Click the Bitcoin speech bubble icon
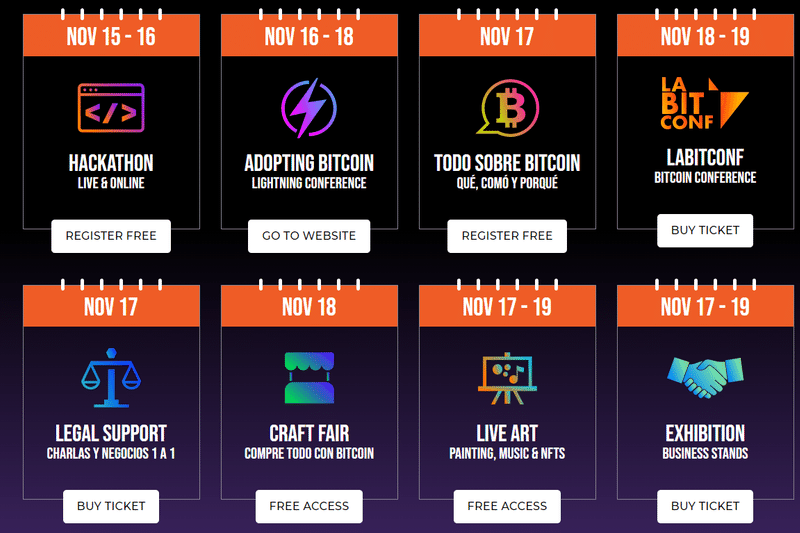The width and height of the screenshot is (800, 533). click(x=507, y=108)
